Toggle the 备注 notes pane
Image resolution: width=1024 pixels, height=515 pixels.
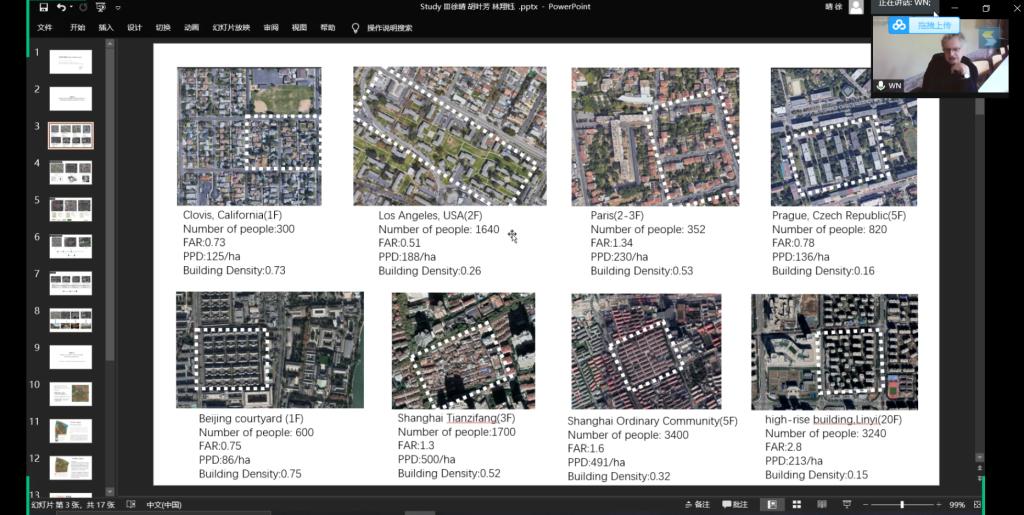696,504
